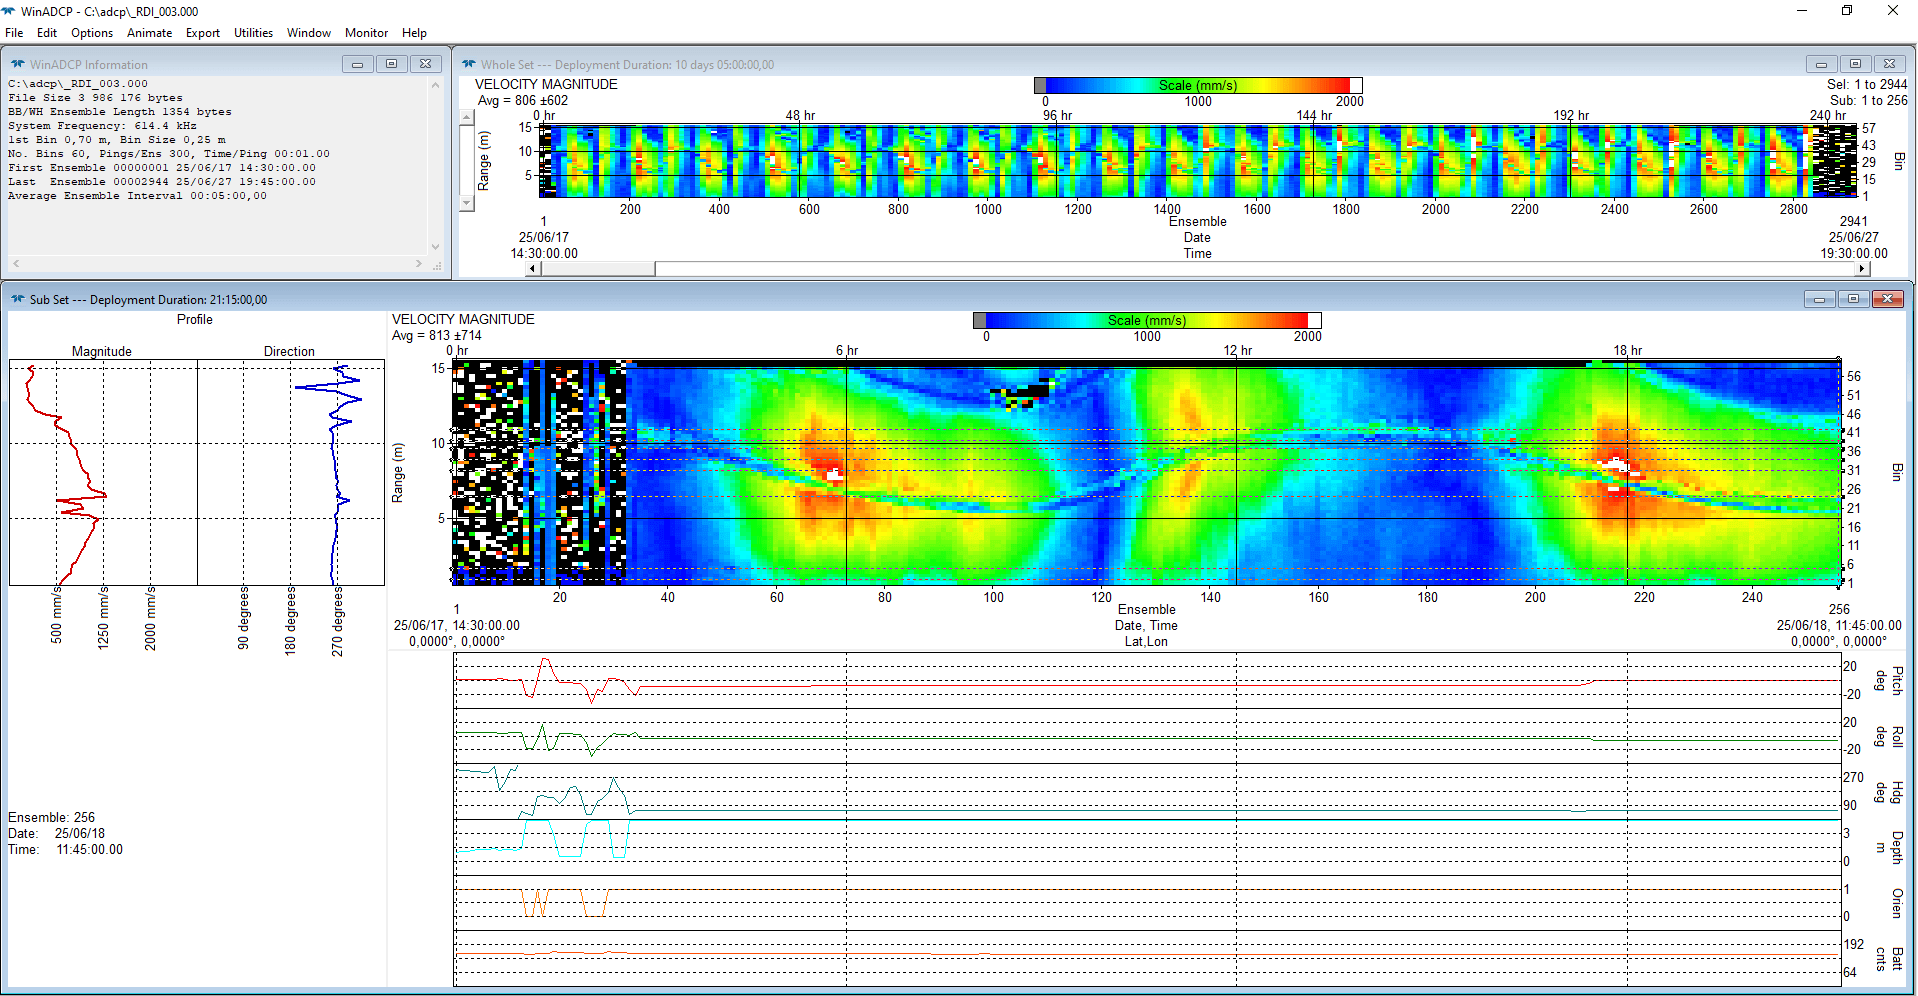
Task: Click the Sub Set window system icon
Action: pyautogui.click(x=17, y=299)
